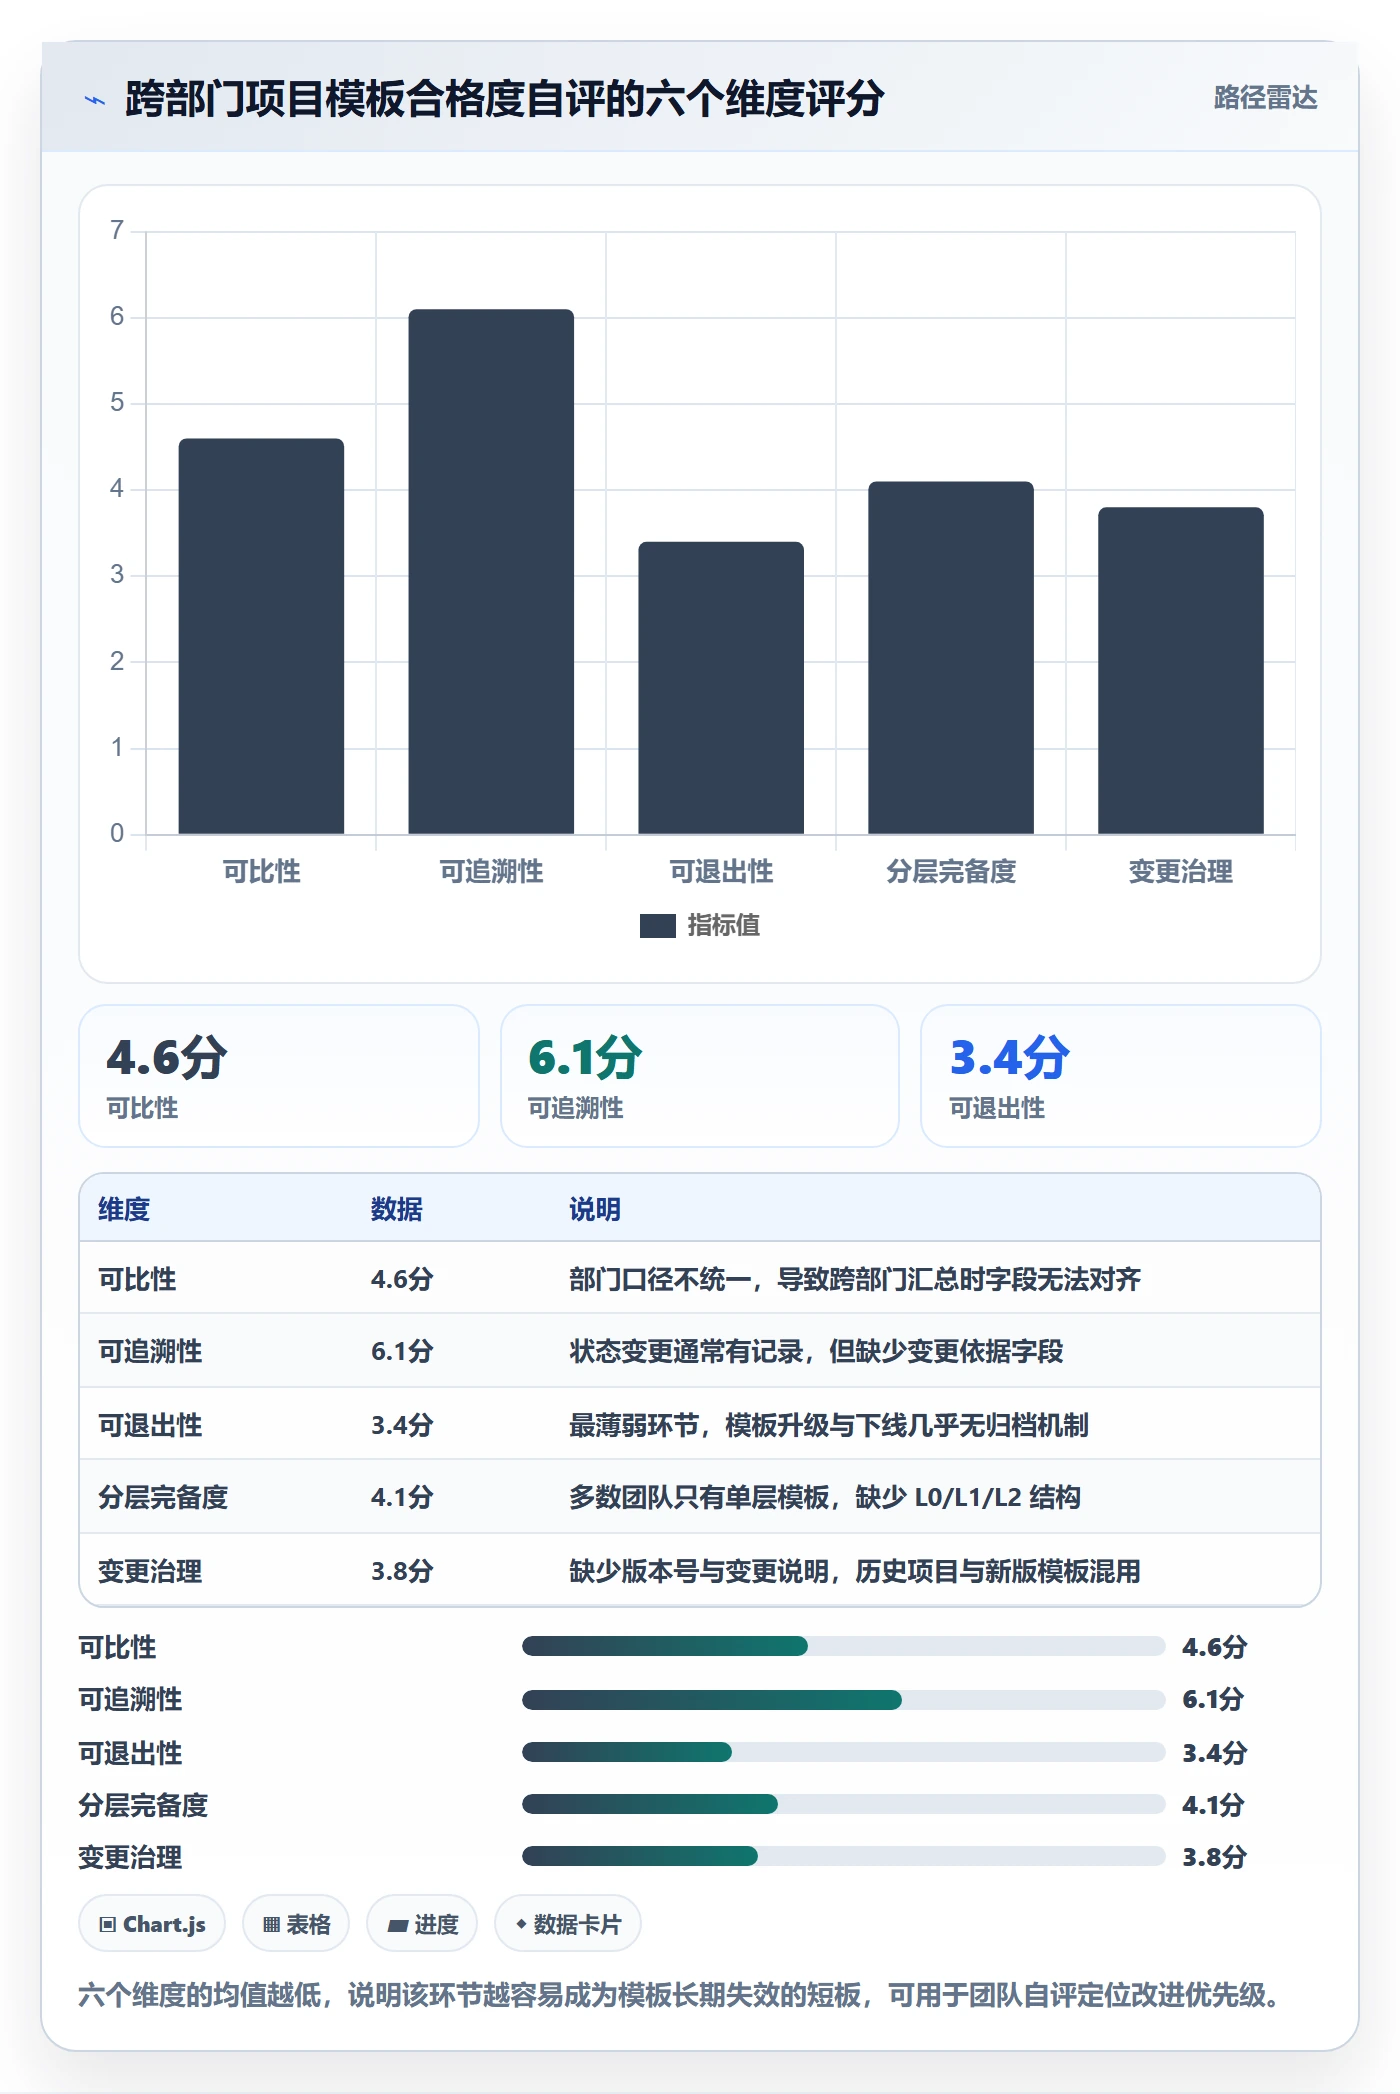Select the Chart.js tag chip

pyautogui.click(x=152, y=1924)
